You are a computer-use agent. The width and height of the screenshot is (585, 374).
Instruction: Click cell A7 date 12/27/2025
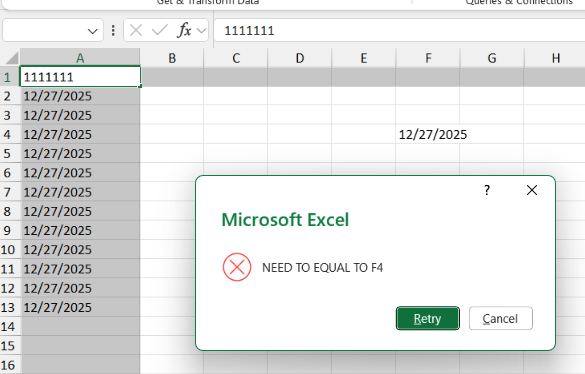80,192
